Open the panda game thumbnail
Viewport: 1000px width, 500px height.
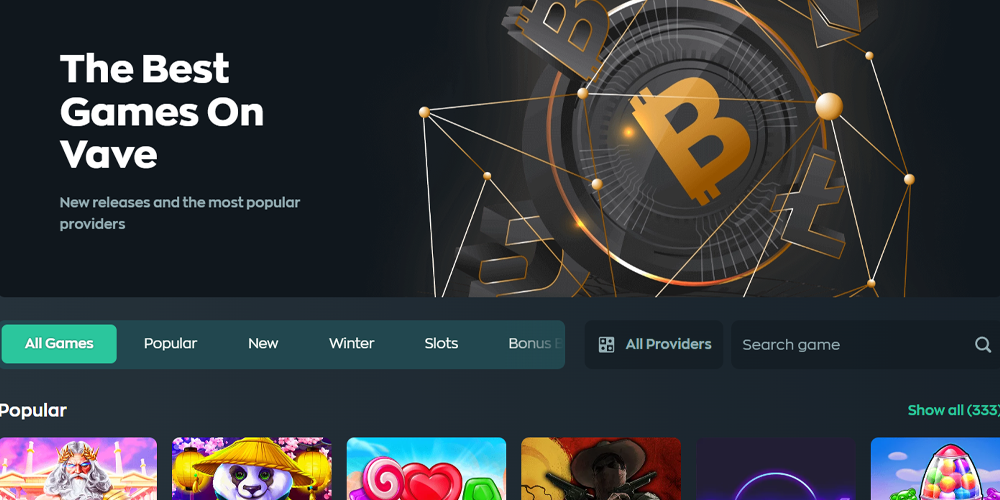(252, 469)
